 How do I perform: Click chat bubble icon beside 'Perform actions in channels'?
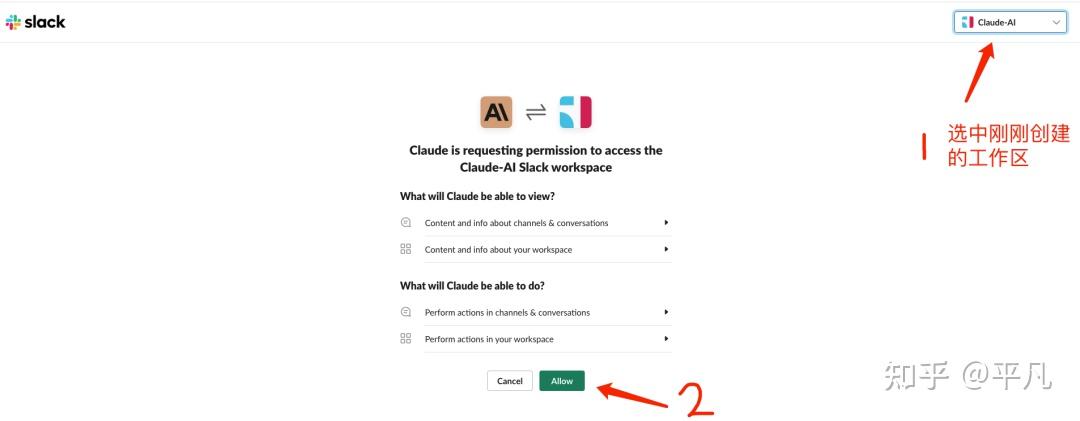(406, 312)
